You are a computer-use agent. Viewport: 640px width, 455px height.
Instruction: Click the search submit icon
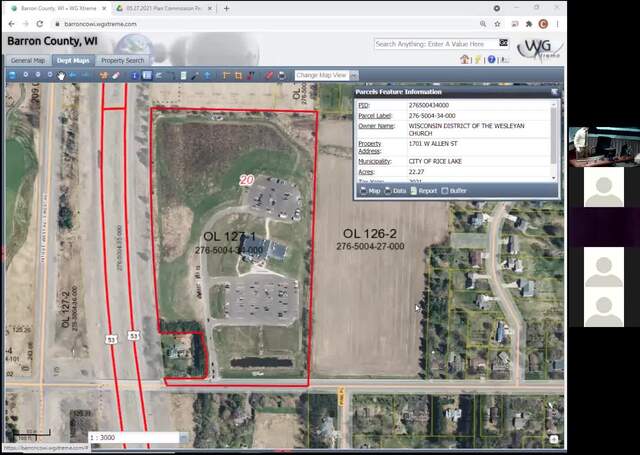click(504, 43)
